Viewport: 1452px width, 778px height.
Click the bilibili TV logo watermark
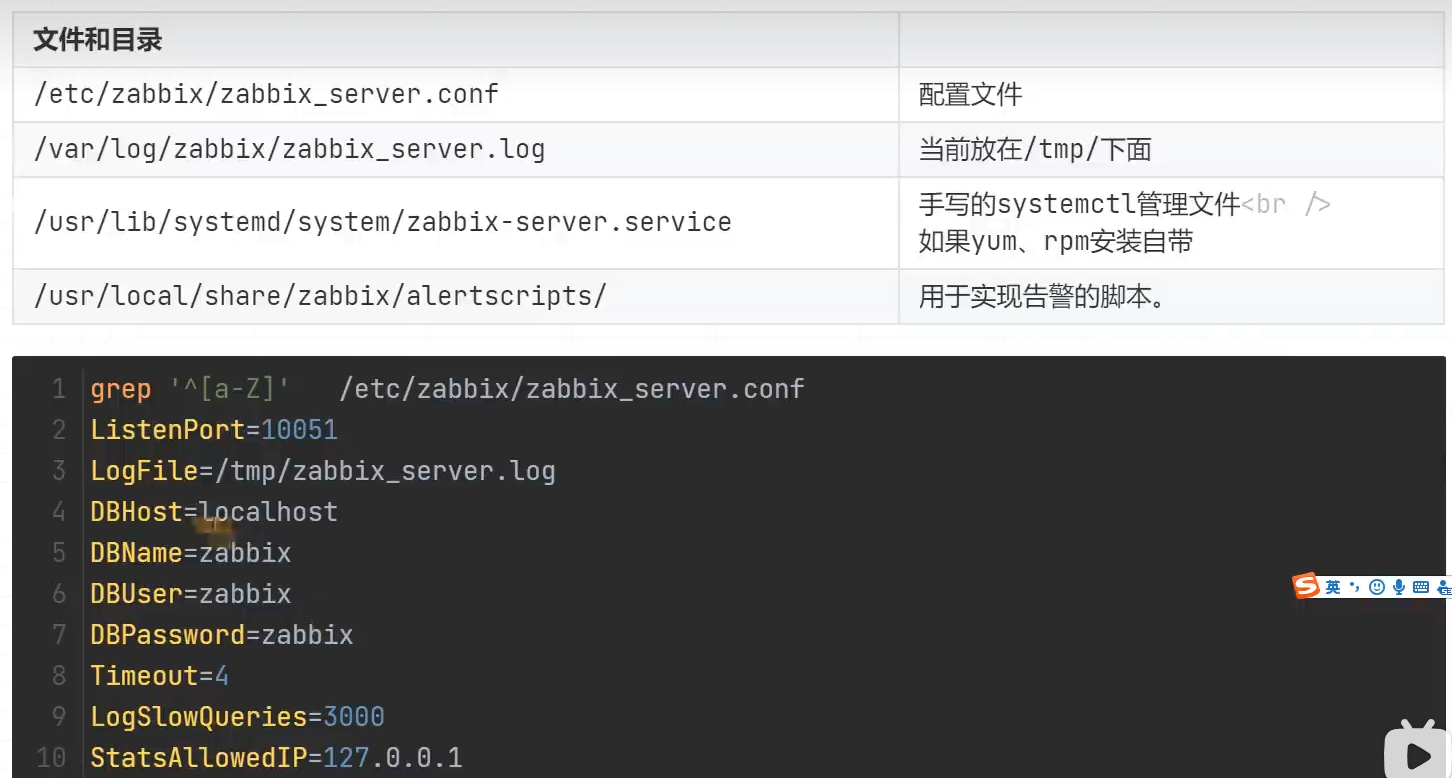1417,748
